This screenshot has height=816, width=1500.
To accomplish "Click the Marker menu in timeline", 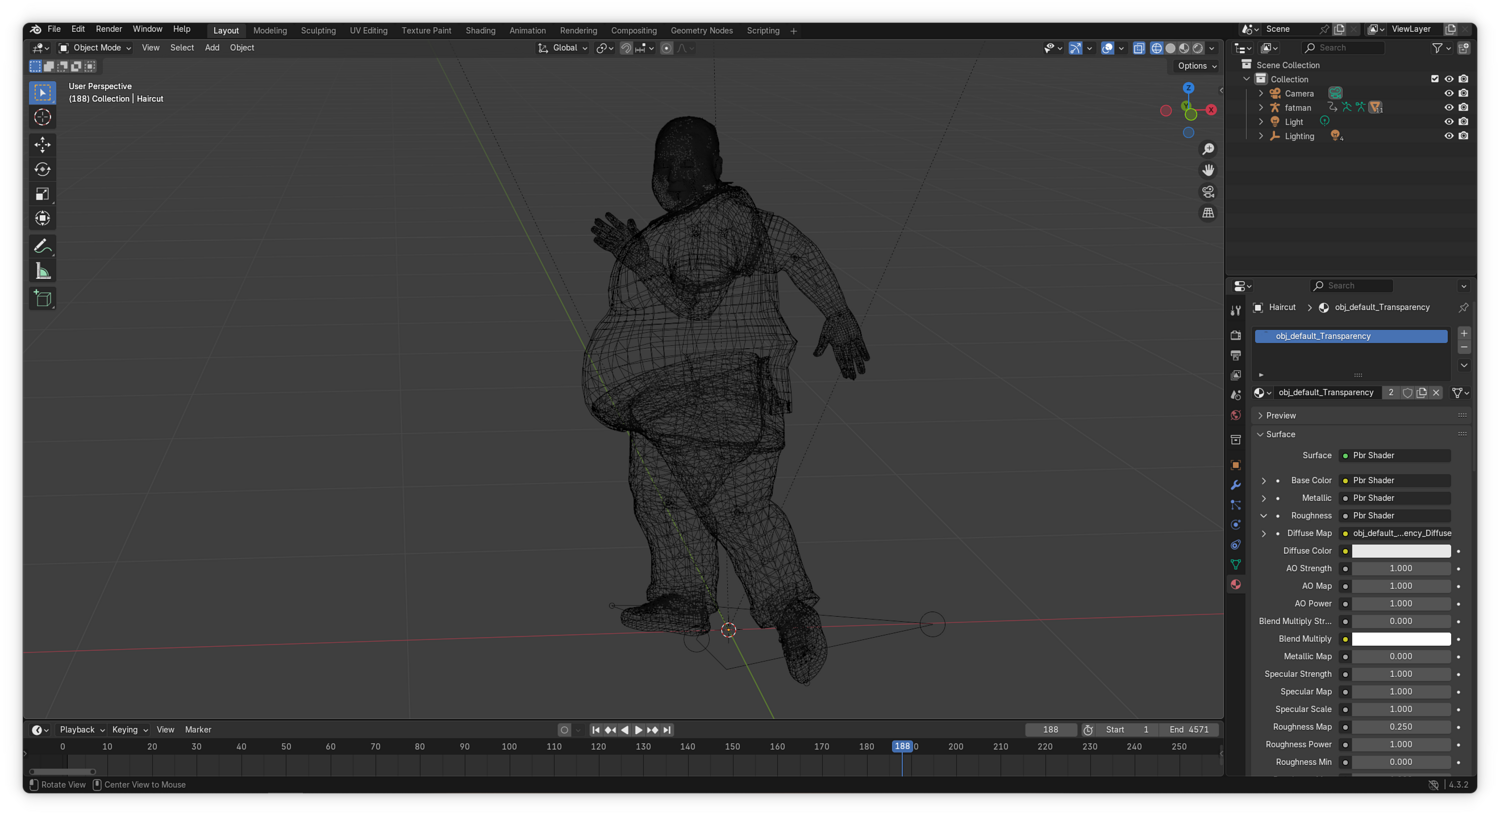I will click(198, 730).
